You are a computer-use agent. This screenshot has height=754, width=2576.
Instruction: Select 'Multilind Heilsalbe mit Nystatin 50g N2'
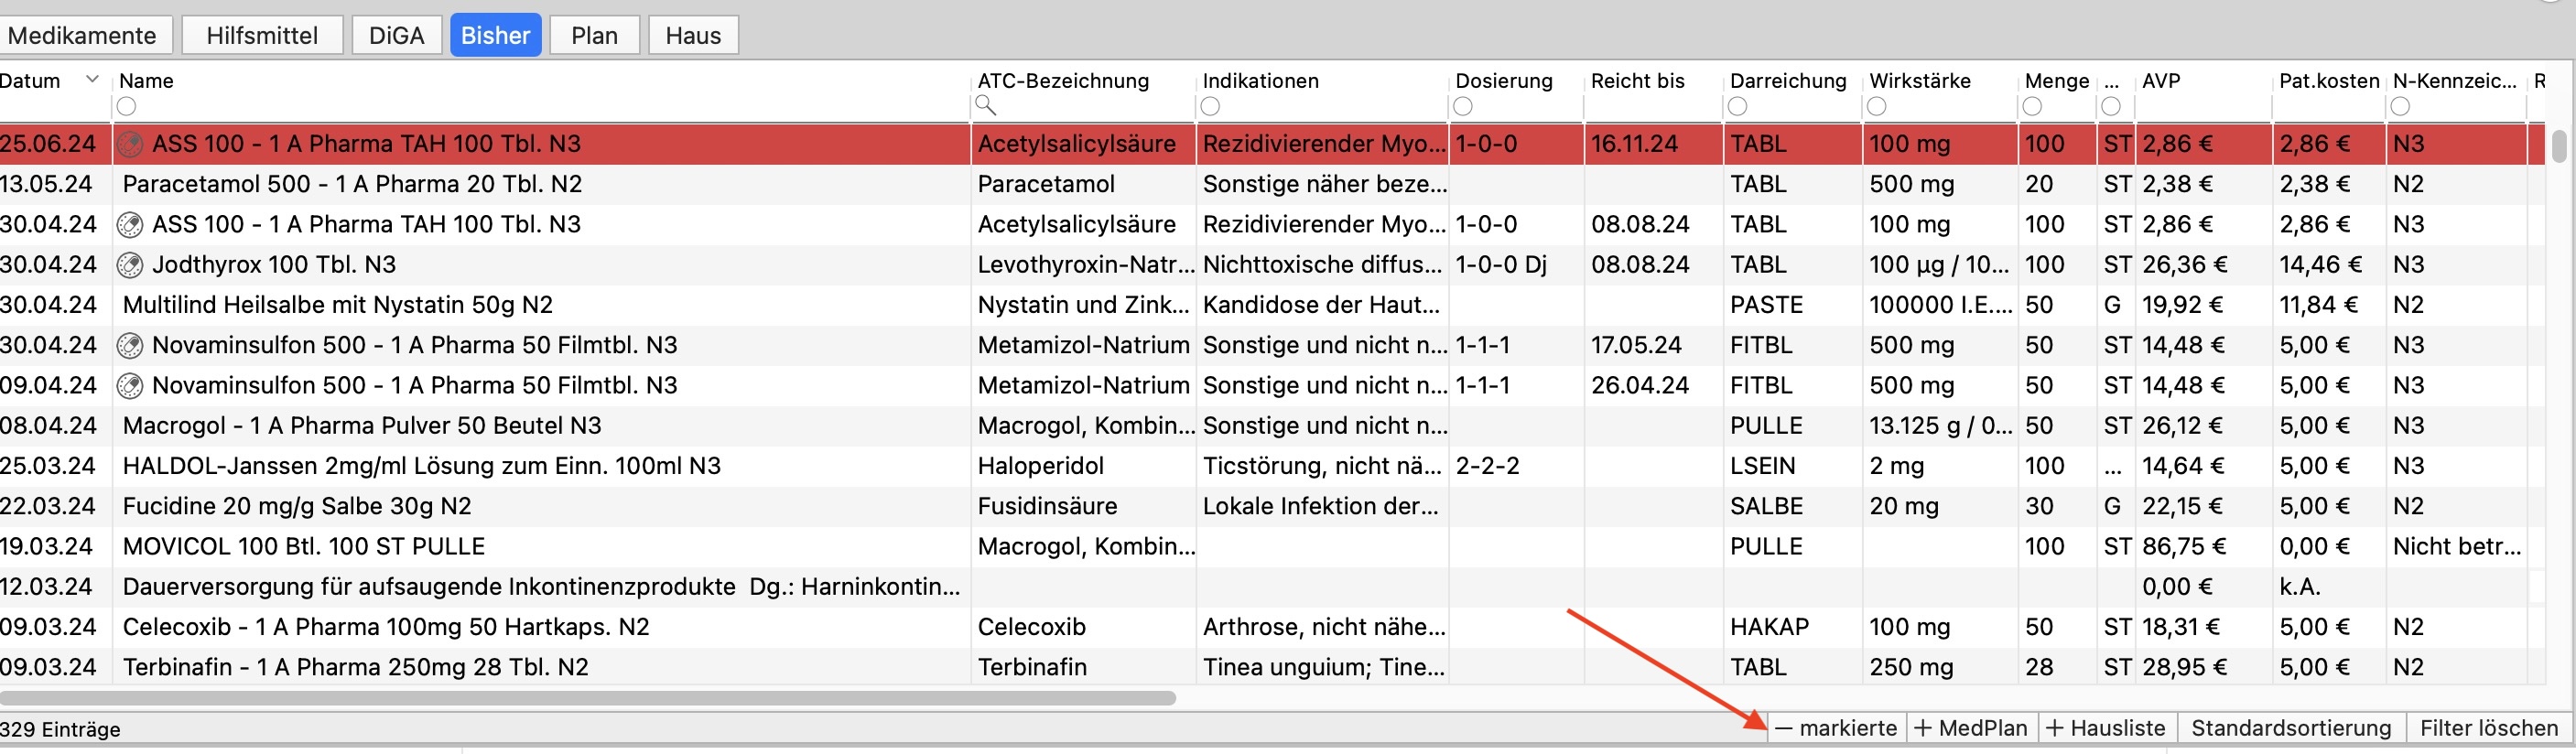[x=1272, y=305]
